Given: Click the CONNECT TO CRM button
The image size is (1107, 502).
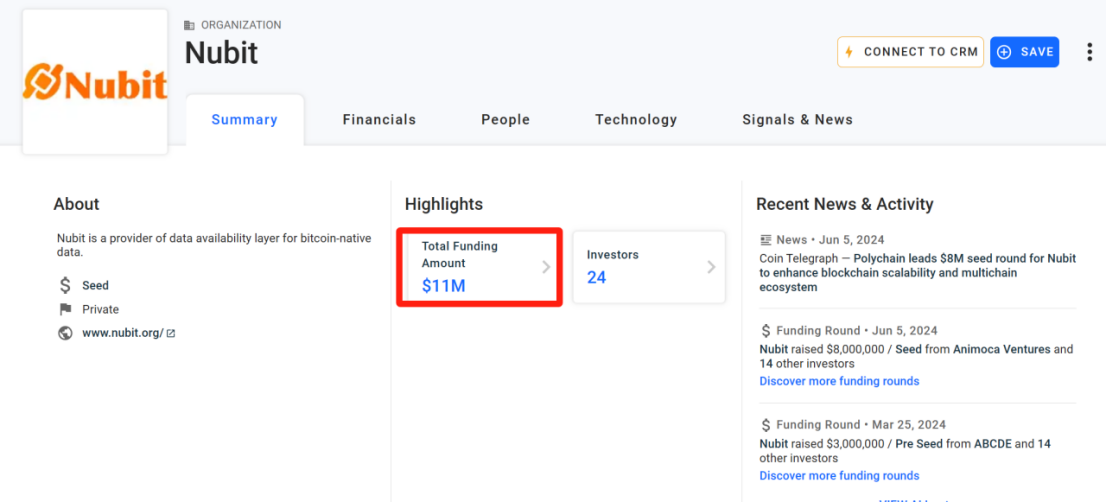Looking at the screenshot, I should (x=910, y=52).
